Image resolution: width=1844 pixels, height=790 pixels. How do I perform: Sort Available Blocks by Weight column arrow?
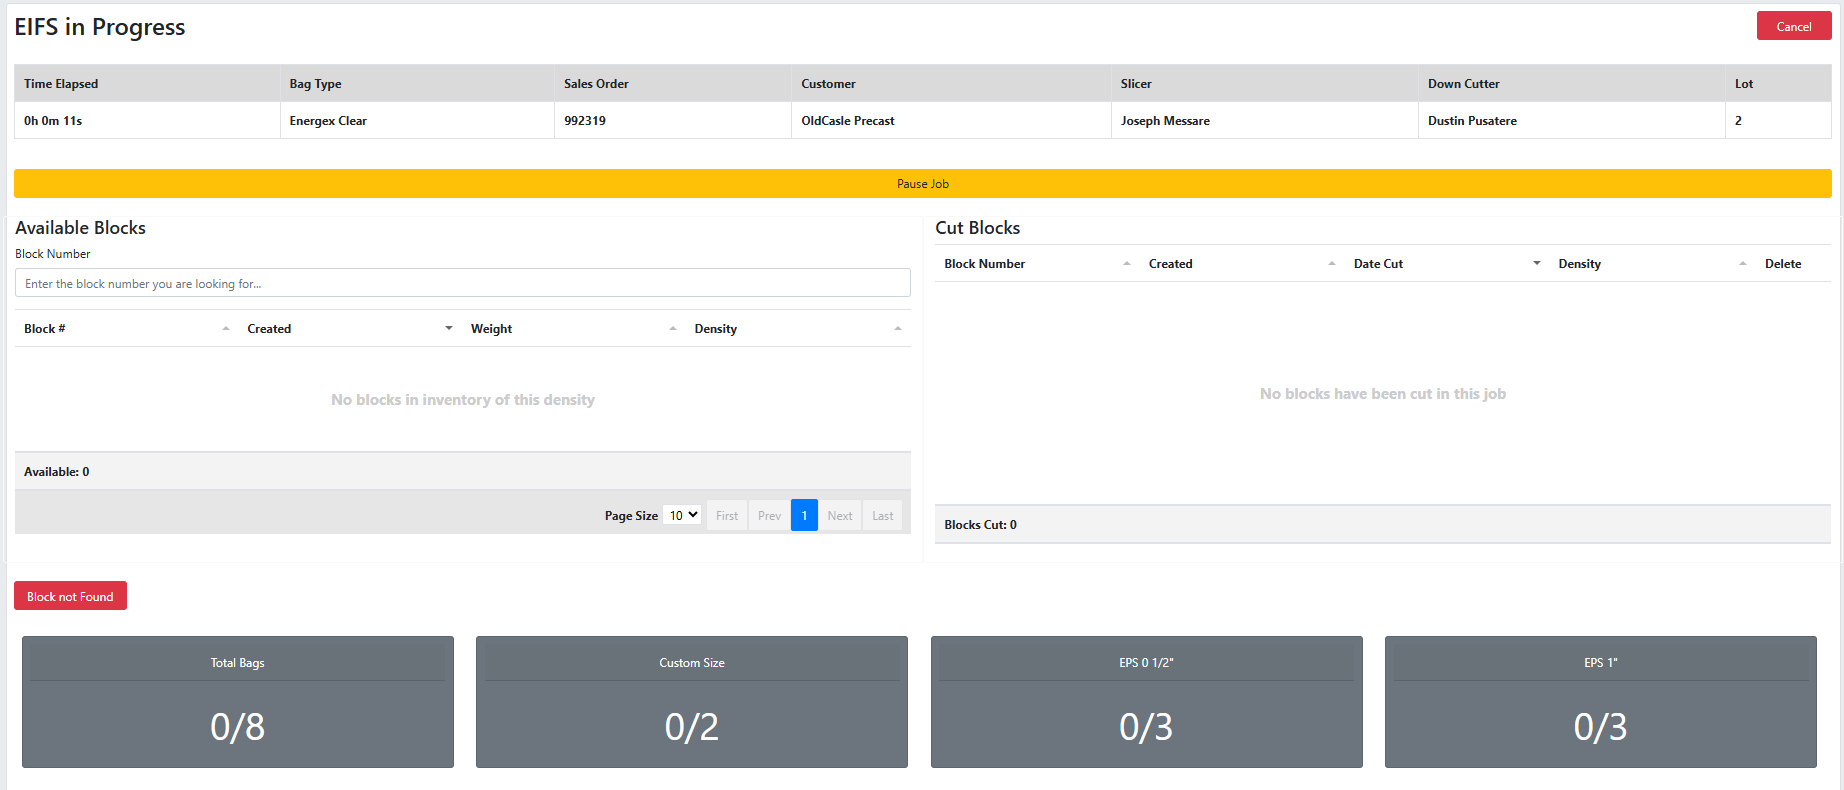tap(673, 329)
